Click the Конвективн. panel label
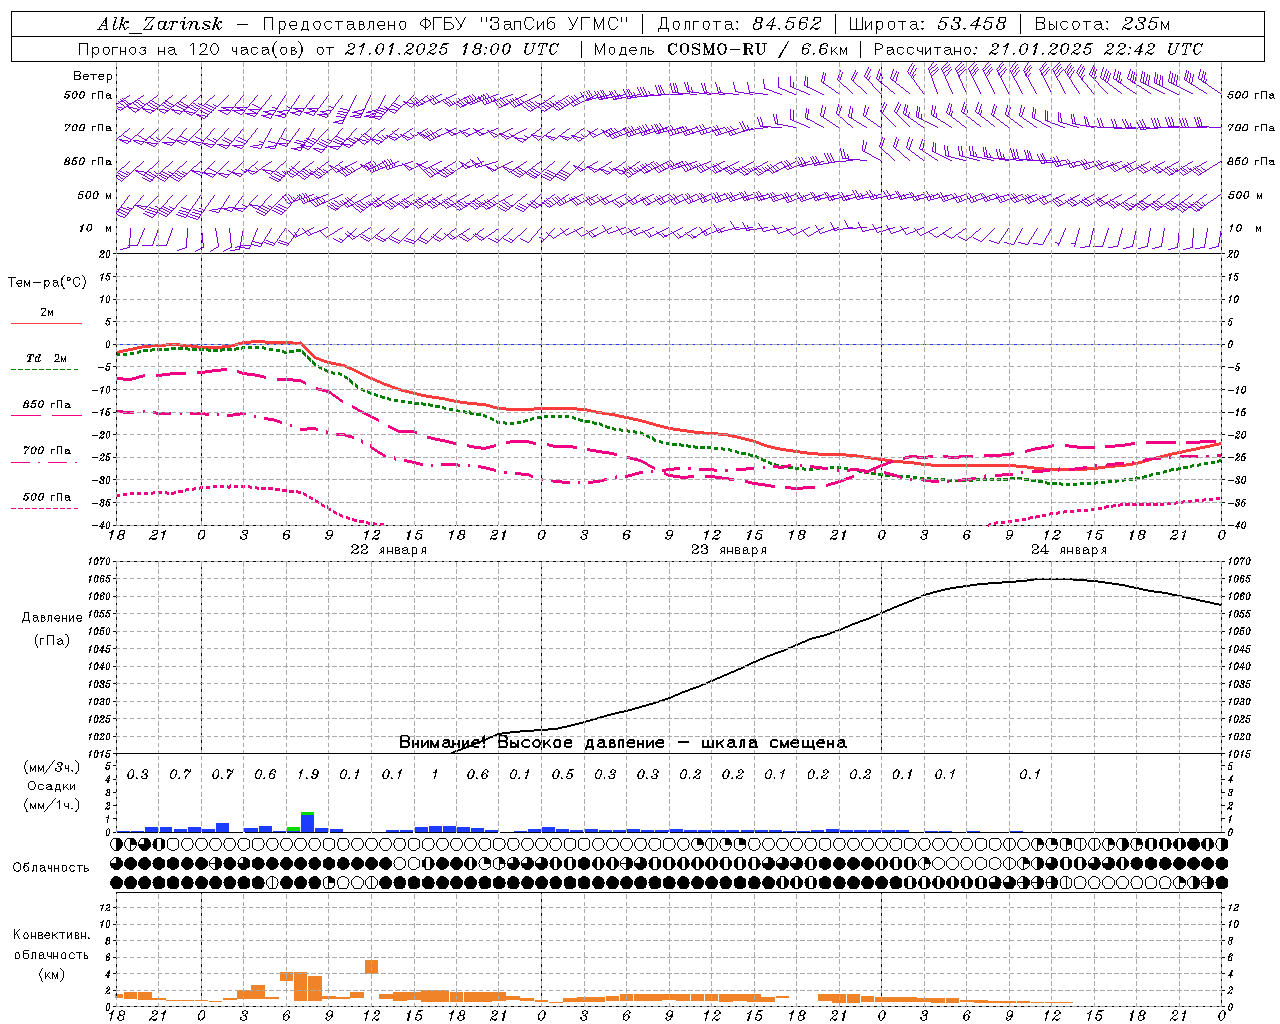The image size is (1280, 1024). (x=52, y=935)
